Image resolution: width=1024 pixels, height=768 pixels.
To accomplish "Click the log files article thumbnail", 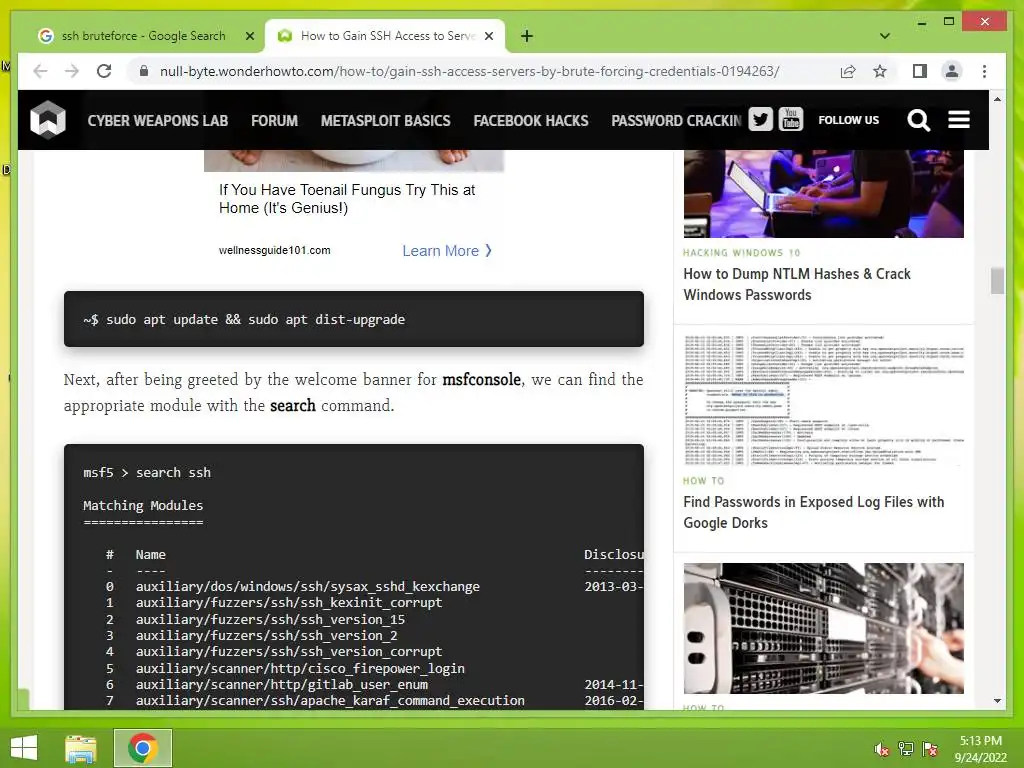I will (x=824, y=400).
